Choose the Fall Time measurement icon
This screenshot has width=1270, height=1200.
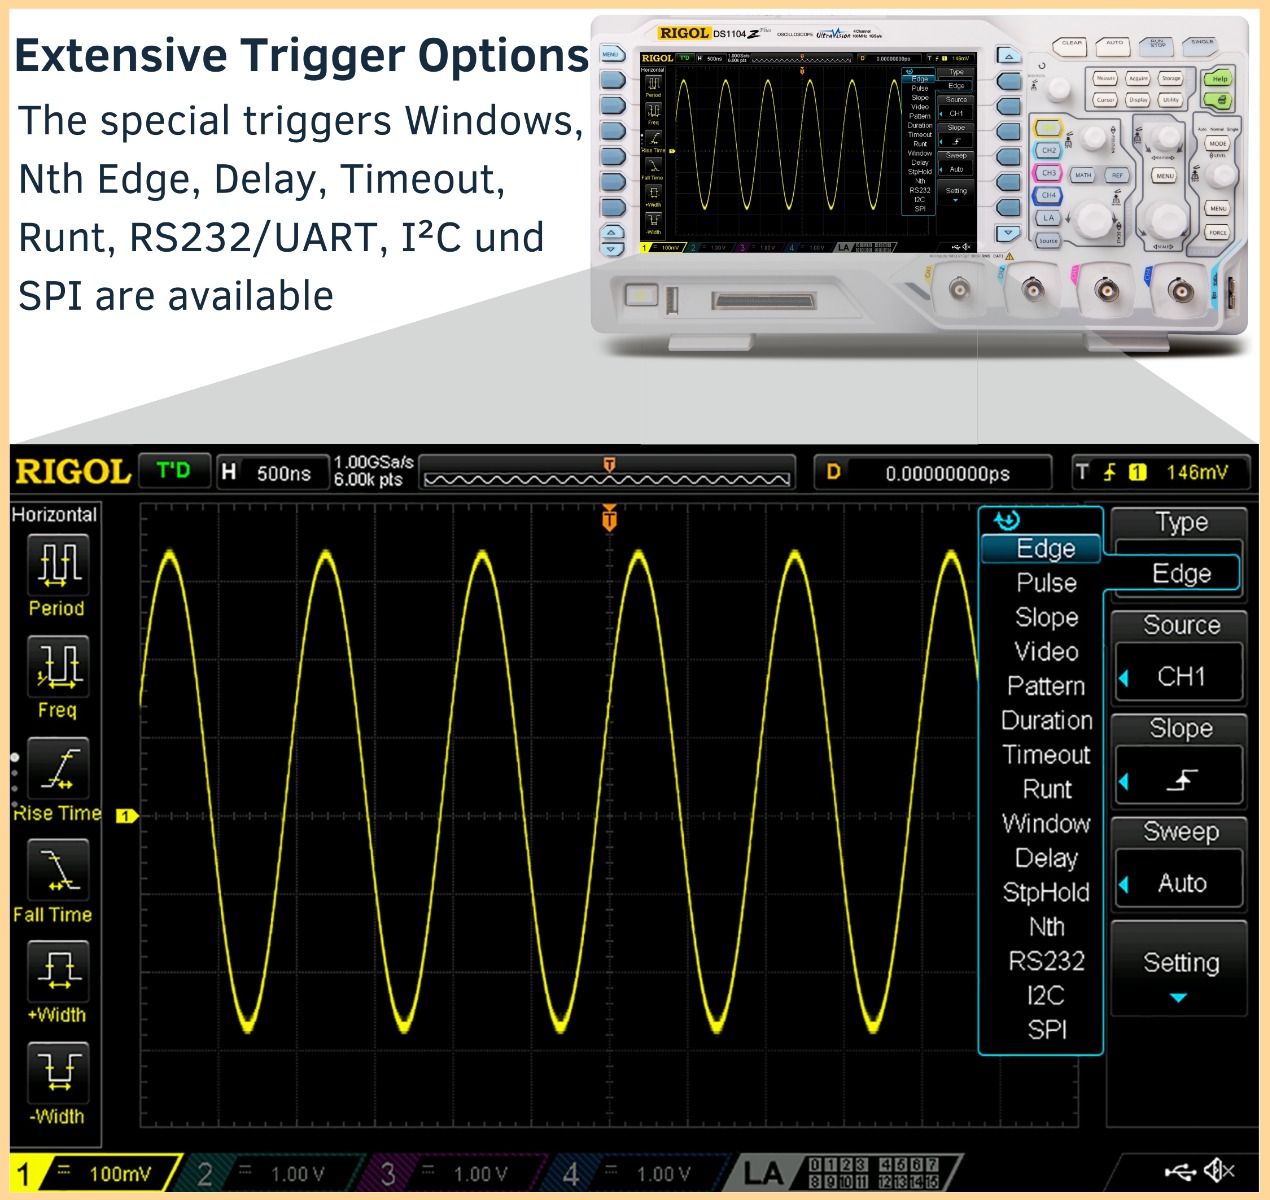(58, 870)
